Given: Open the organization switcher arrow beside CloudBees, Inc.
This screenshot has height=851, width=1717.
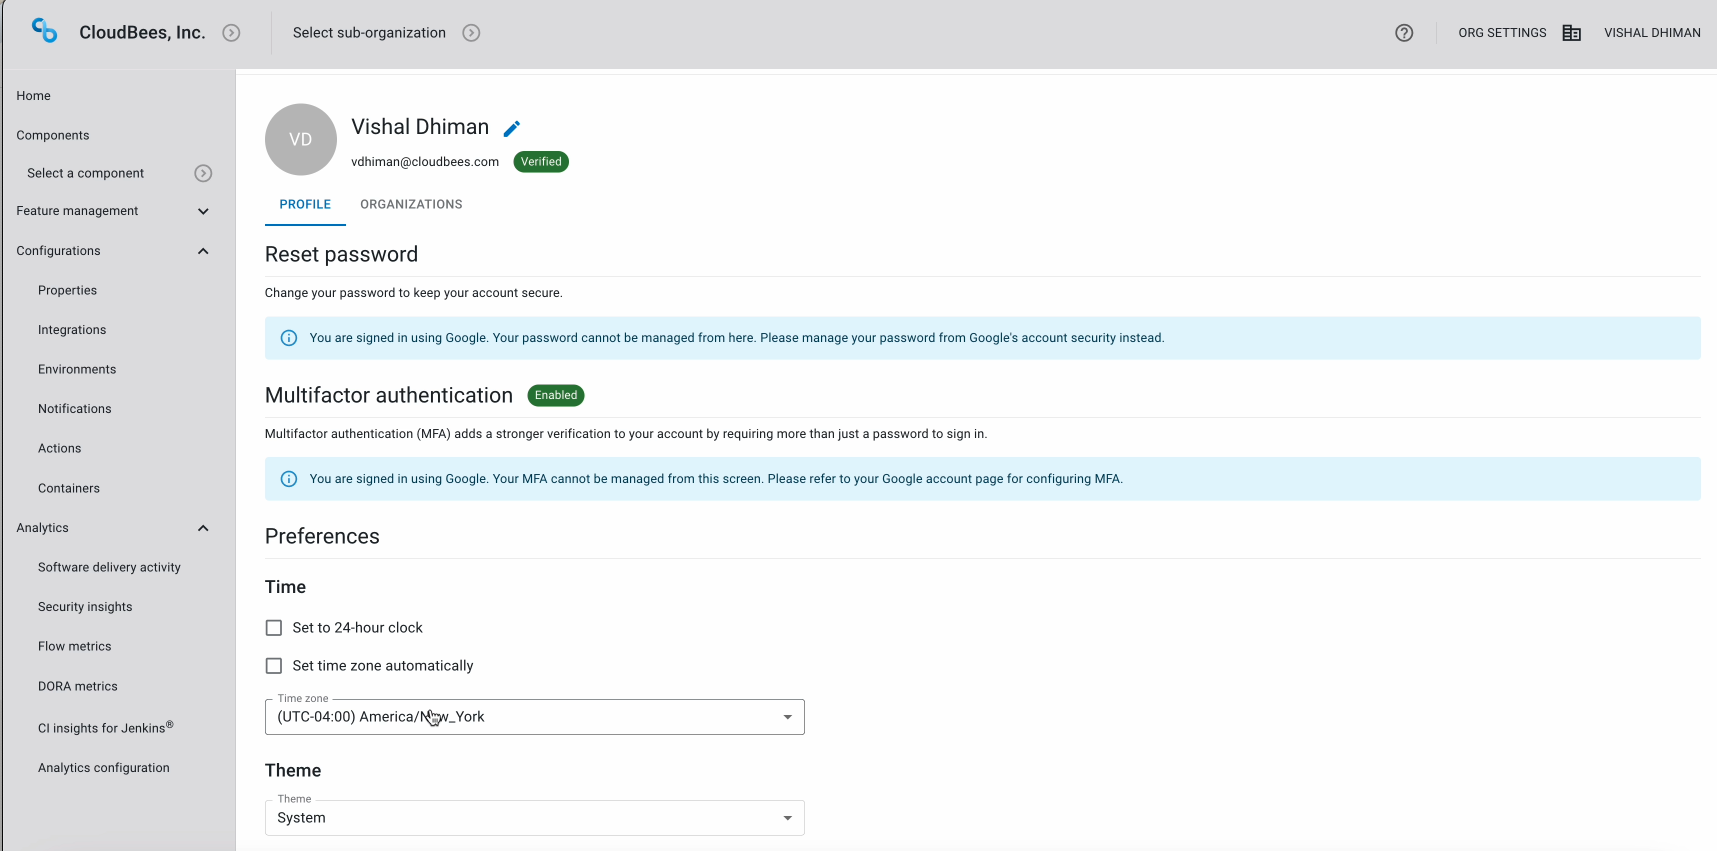Looking at the screenshot, I should coord(231,33).
